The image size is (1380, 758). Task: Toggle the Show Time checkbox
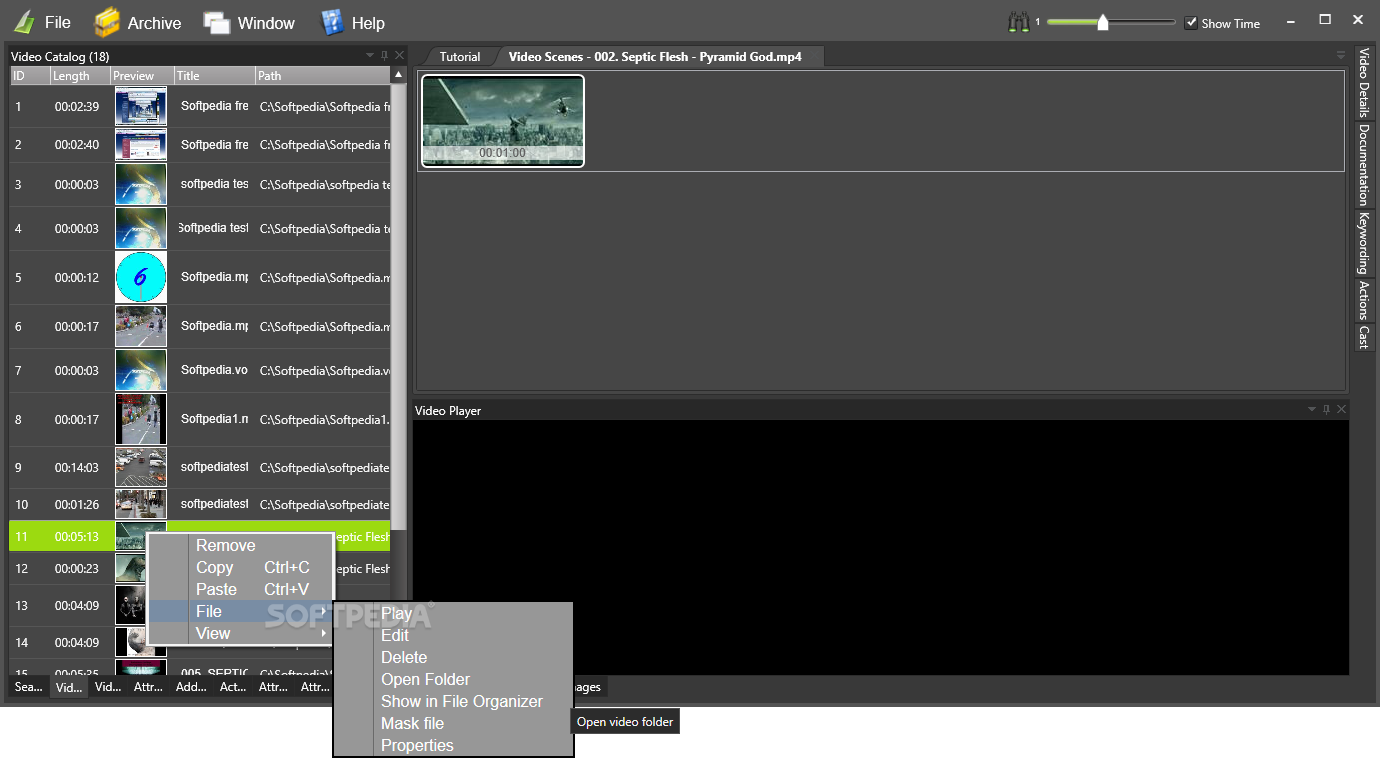[x=1191, y=23]
